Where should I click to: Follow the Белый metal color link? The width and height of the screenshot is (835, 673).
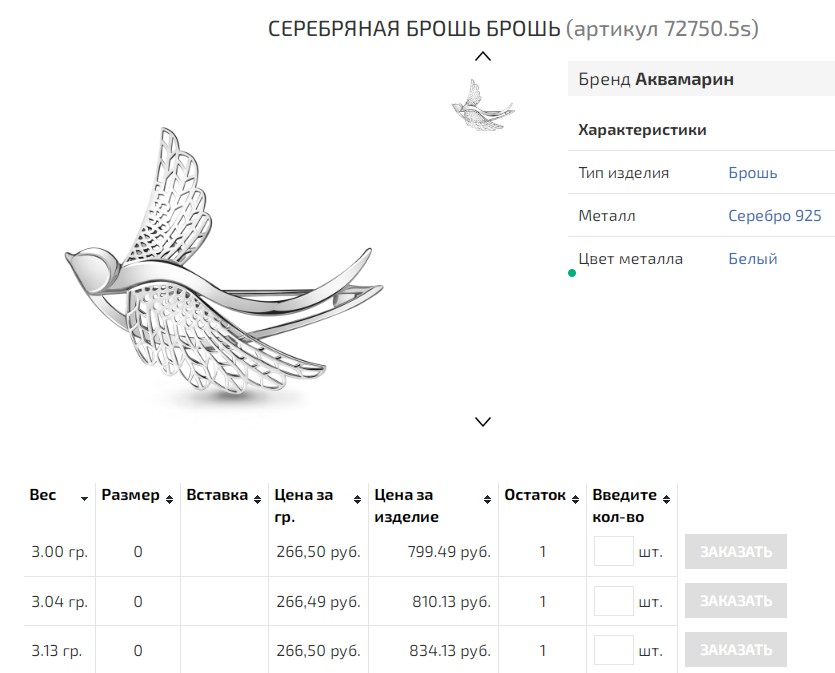click(752, 259)
